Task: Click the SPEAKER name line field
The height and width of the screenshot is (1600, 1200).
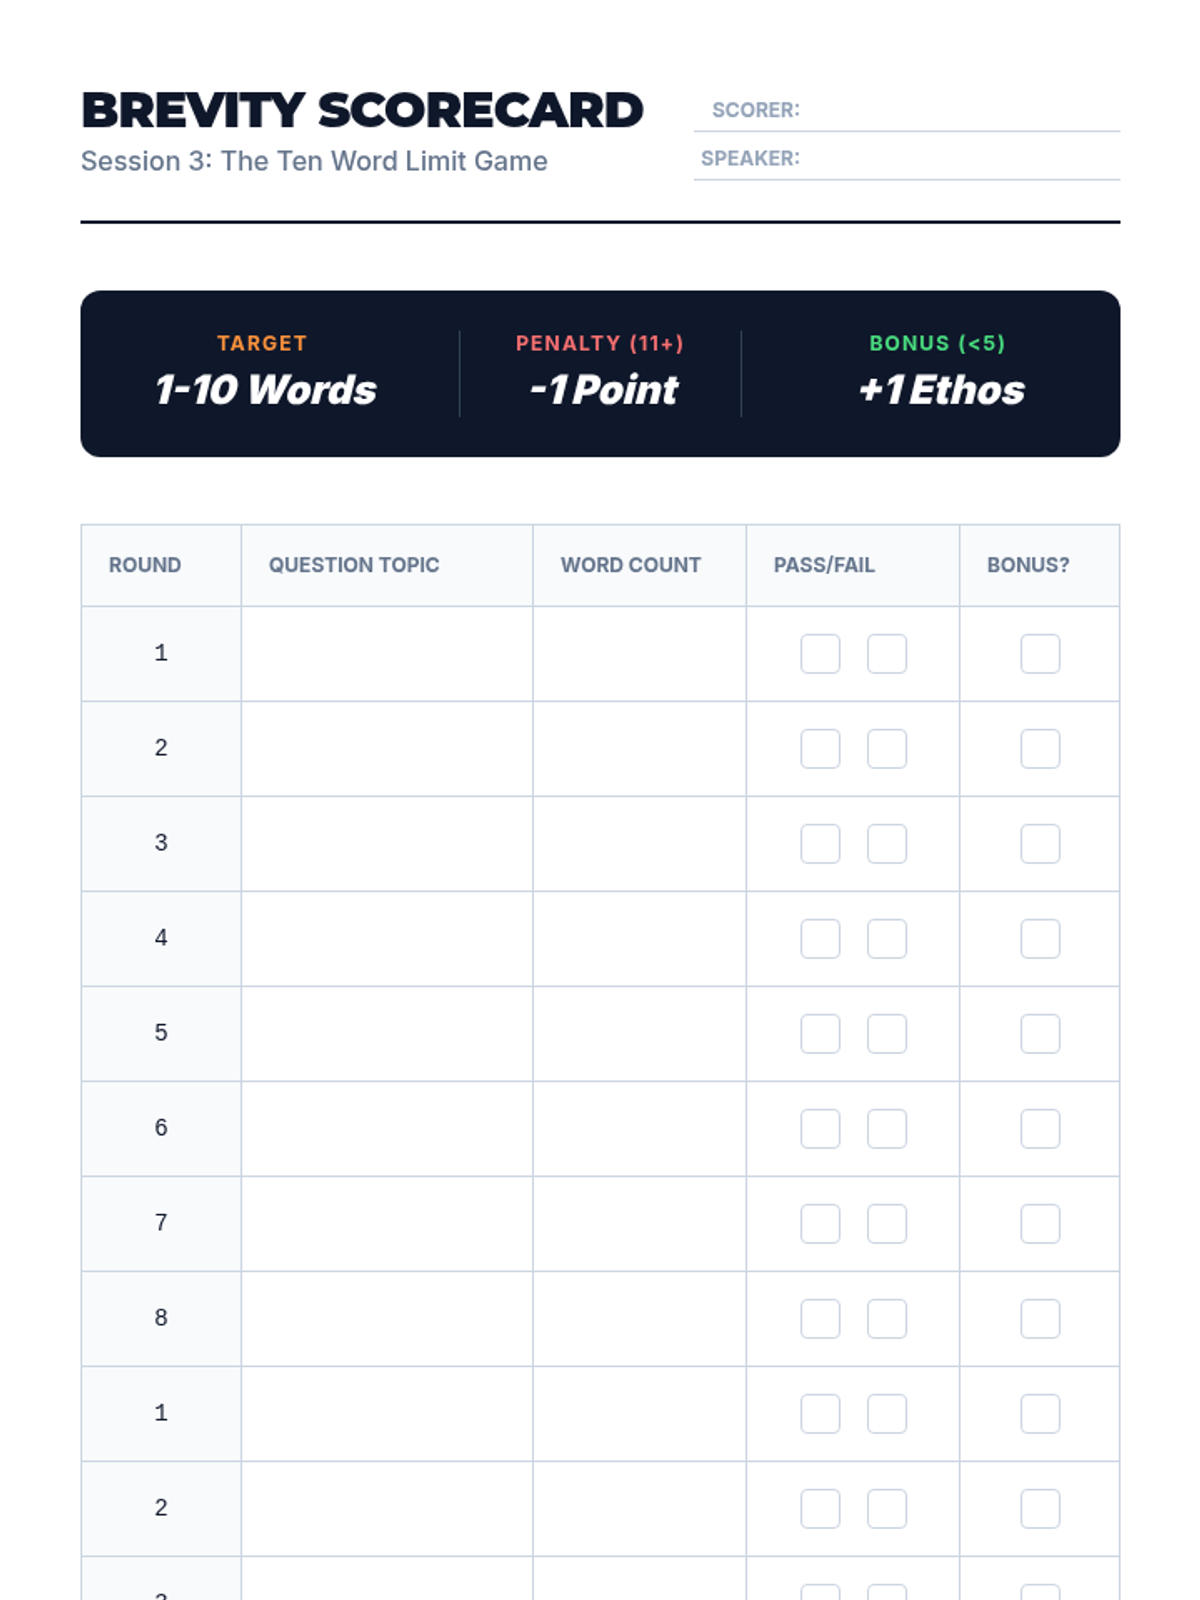Action: pyautogui.click(x=907, y=159)
